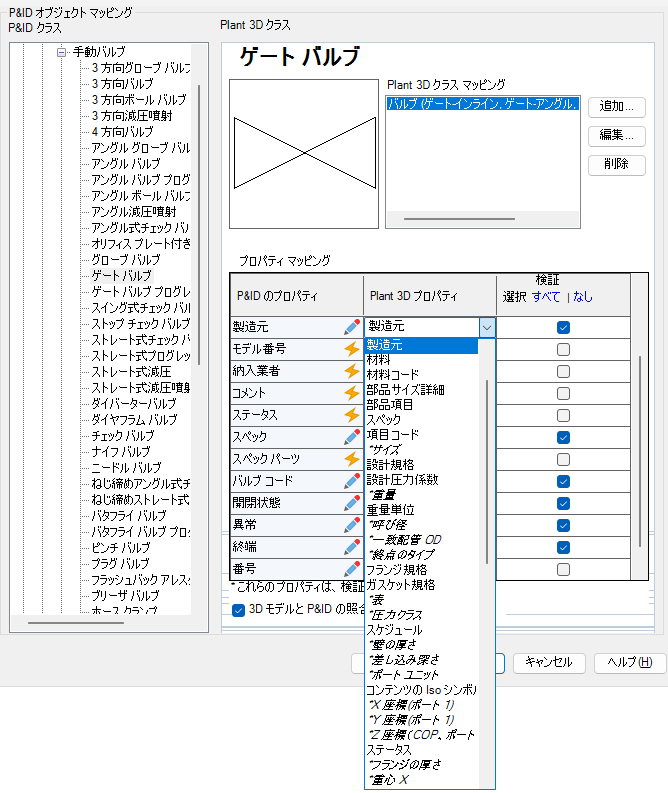
Task: Select ナイフ バルブ in class tree
Action: point(121,452)
